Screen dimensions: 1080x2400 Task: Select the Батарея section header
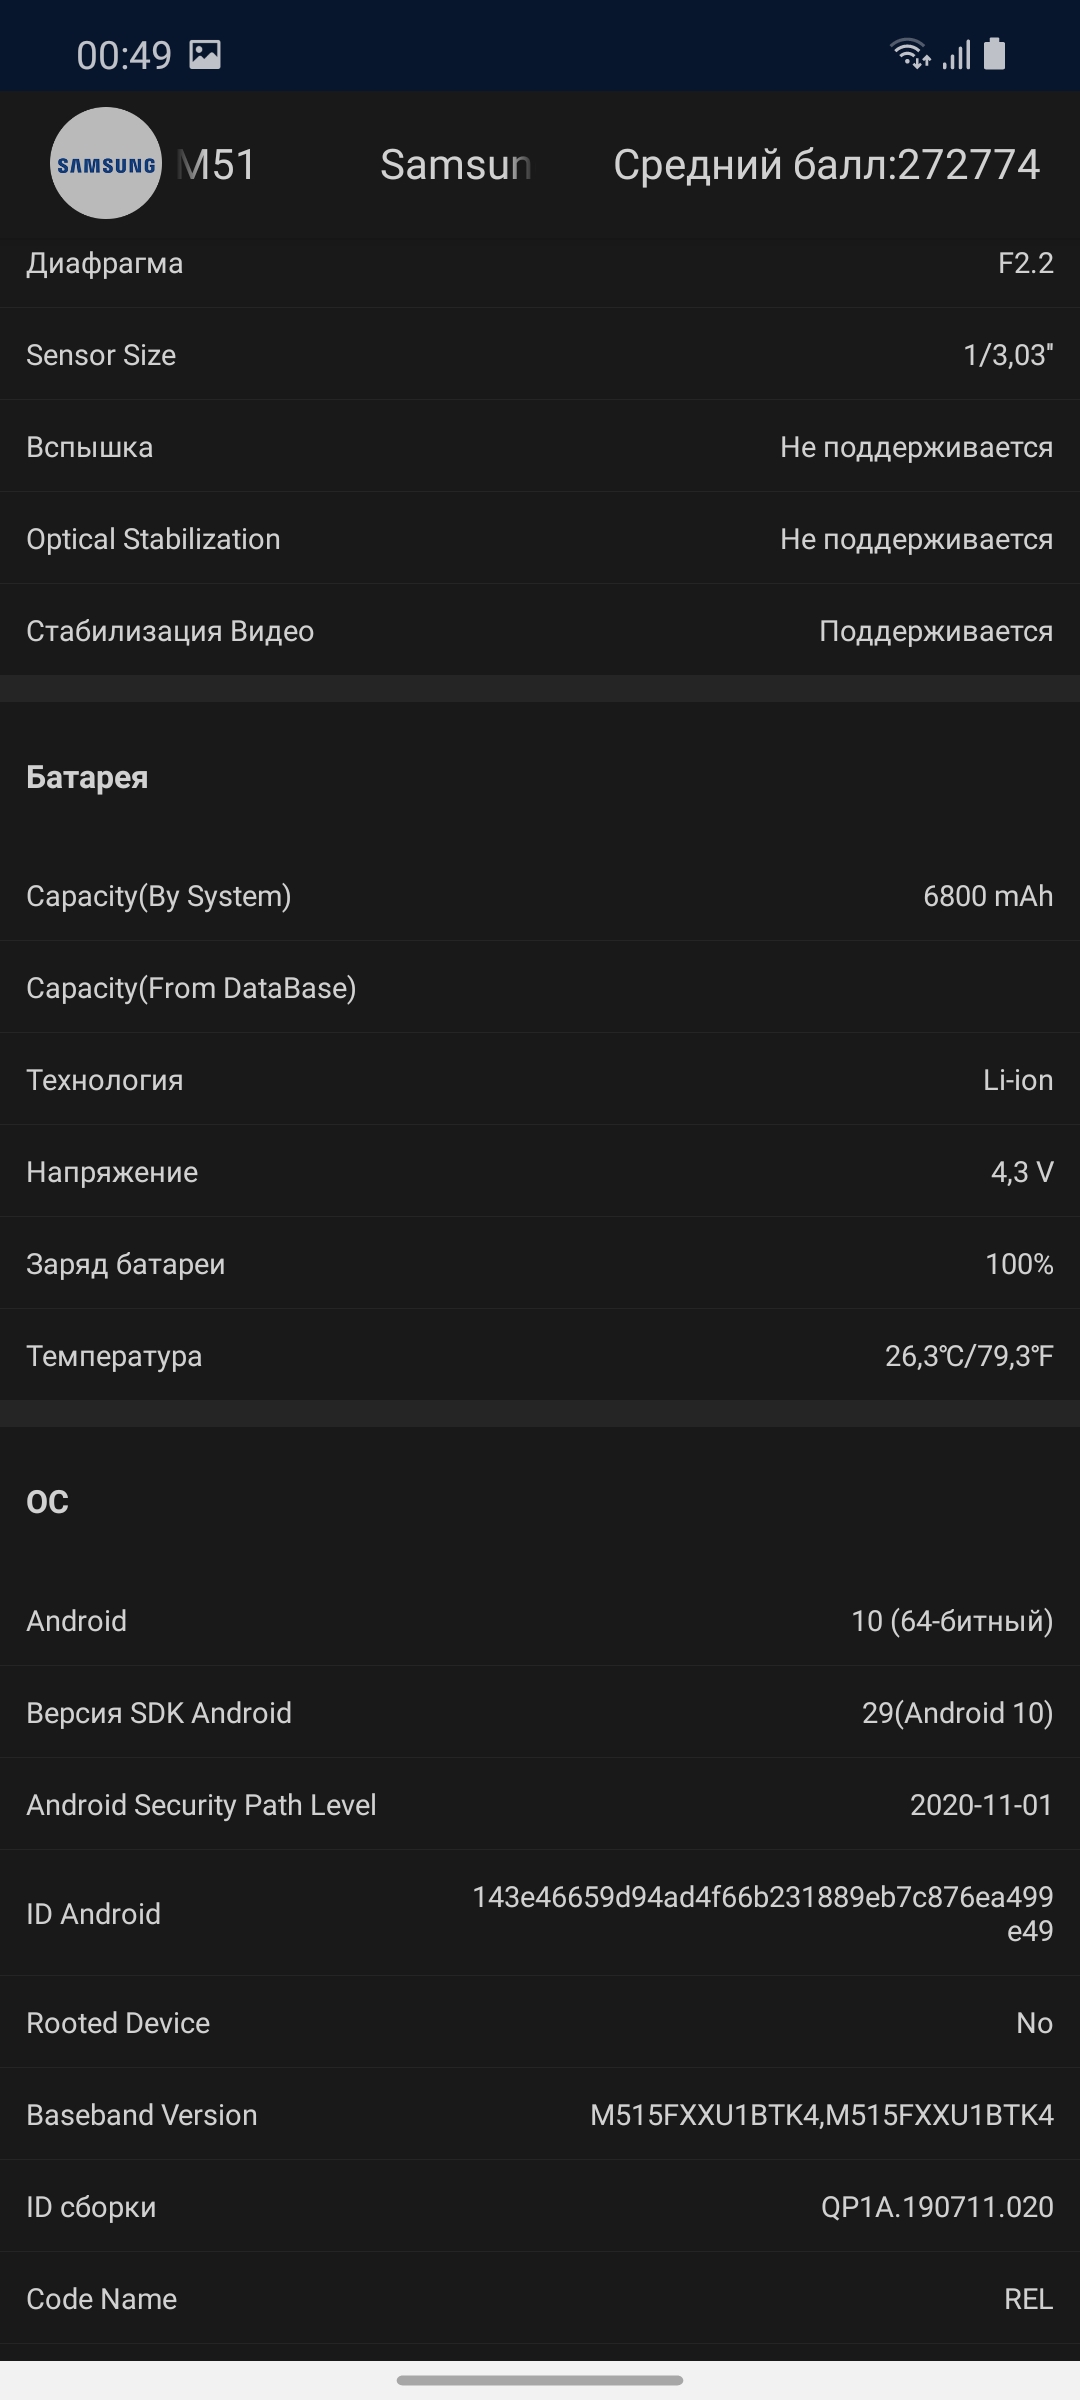[x=87, y=778]
